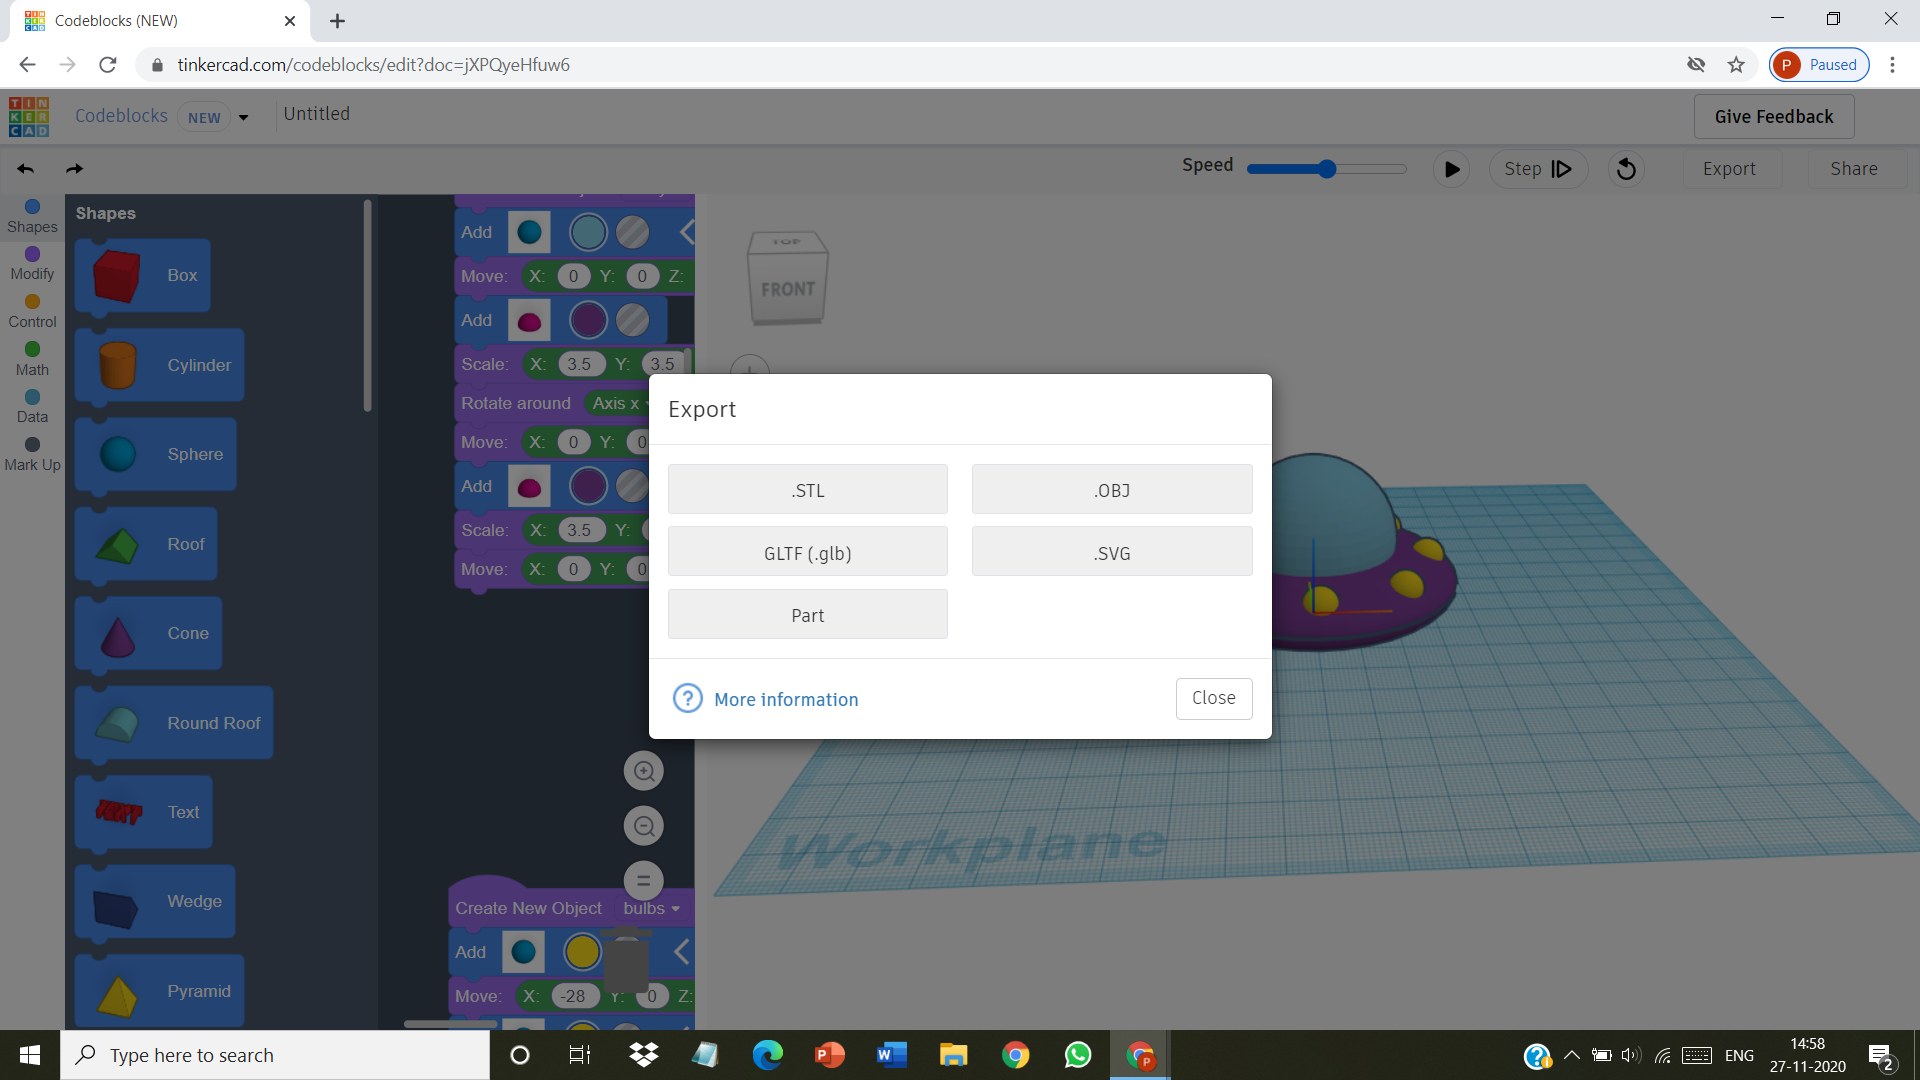Export the model as .STL
The image size is (1920, 1080).
[x=807, y=489]
